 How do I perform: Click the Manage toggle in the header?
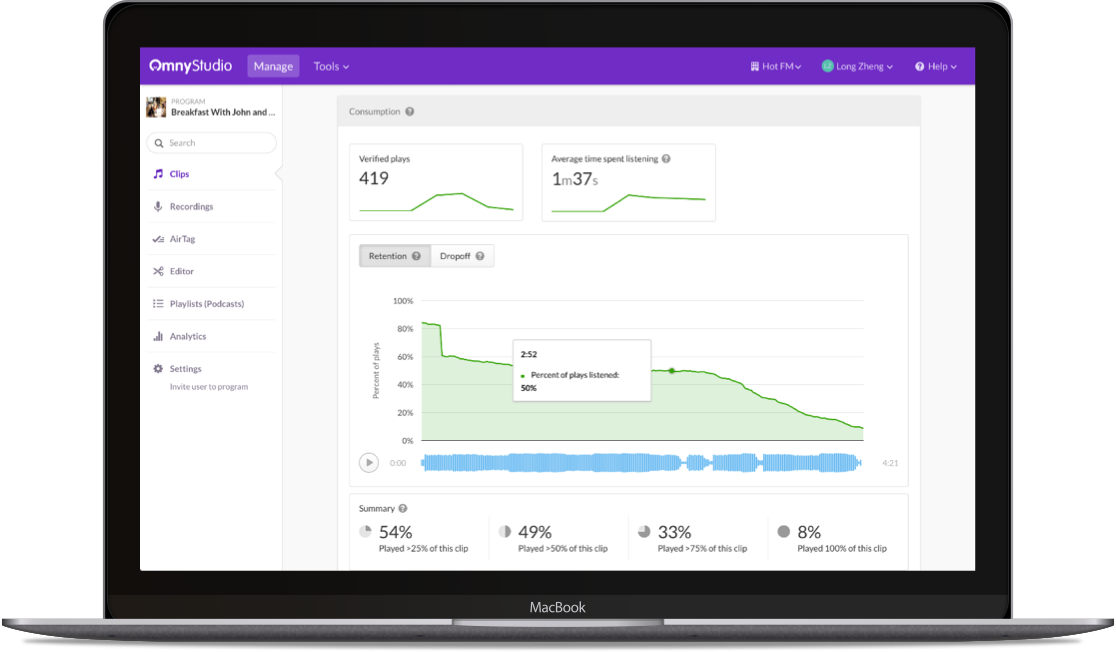pyautogui.click(x=273, y=65)
